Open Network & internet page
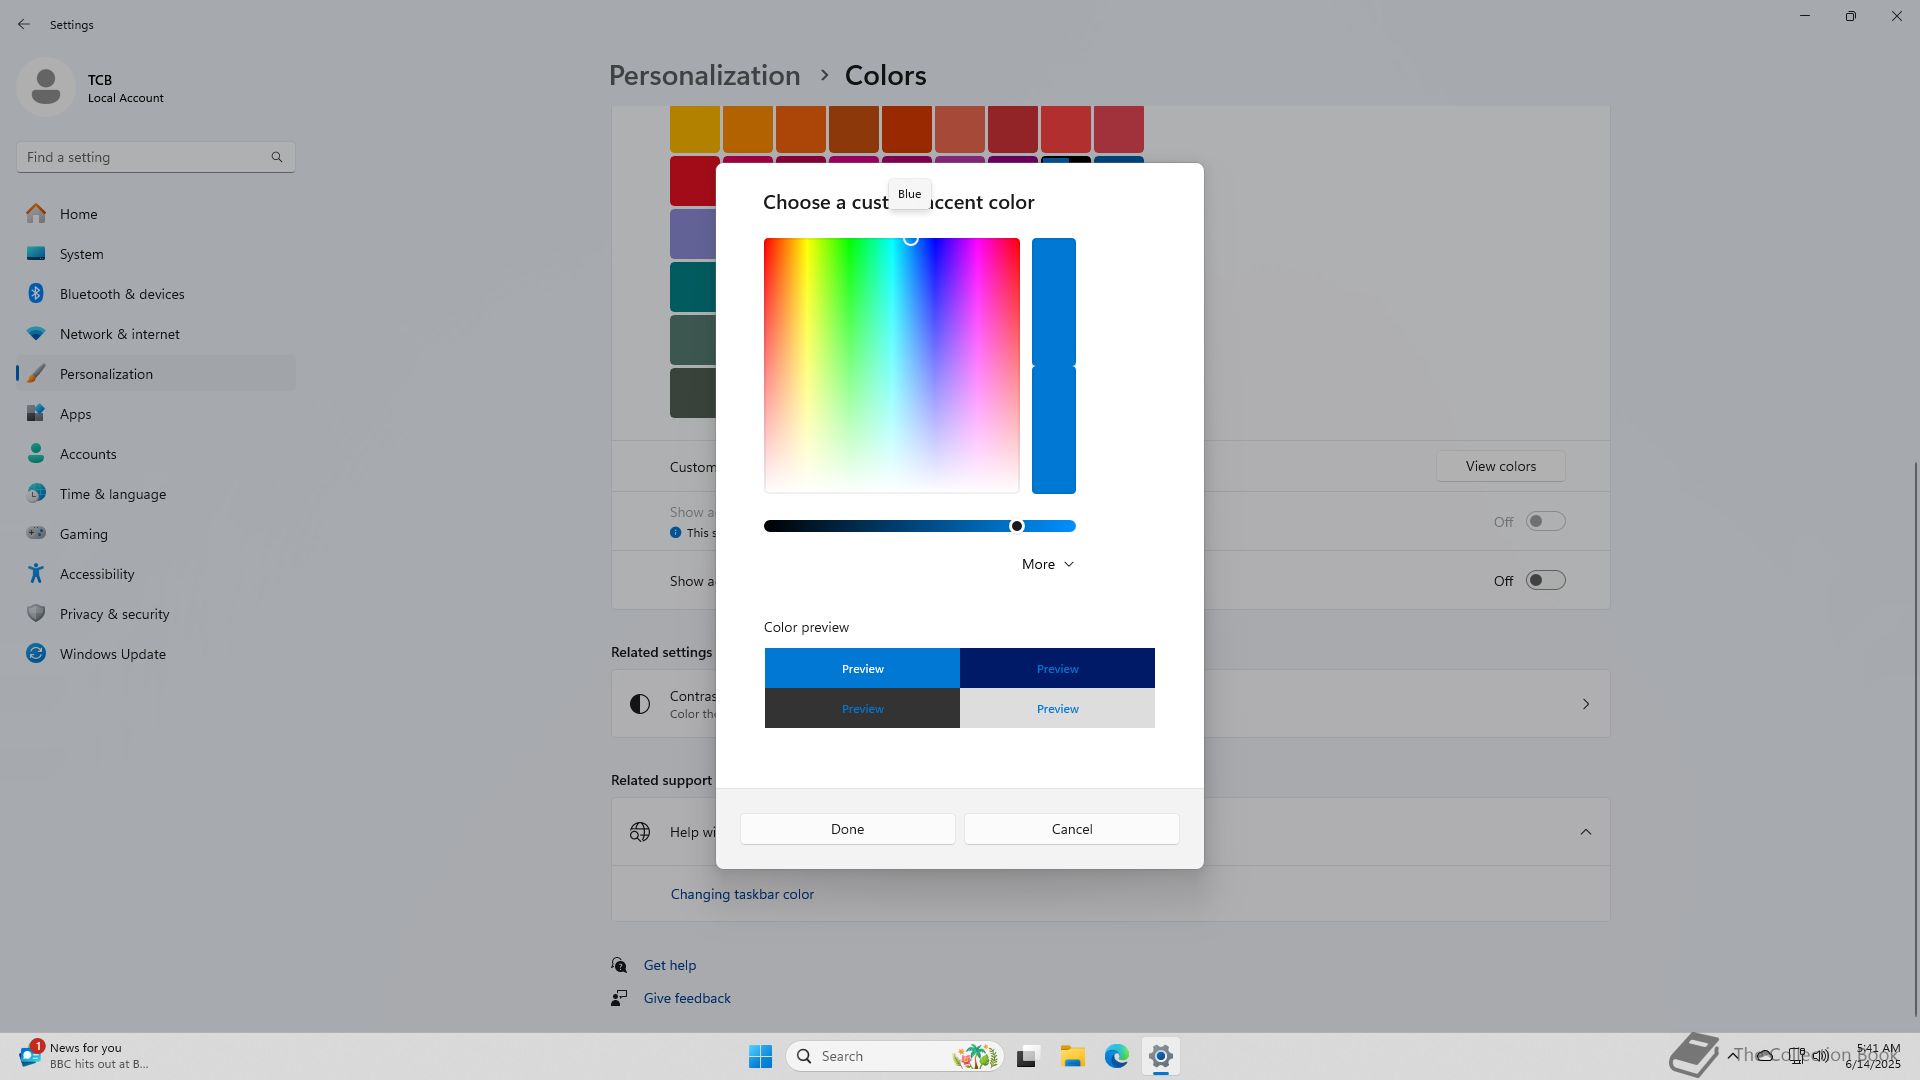This screenshot has width=1920, height=1080. 119,334
